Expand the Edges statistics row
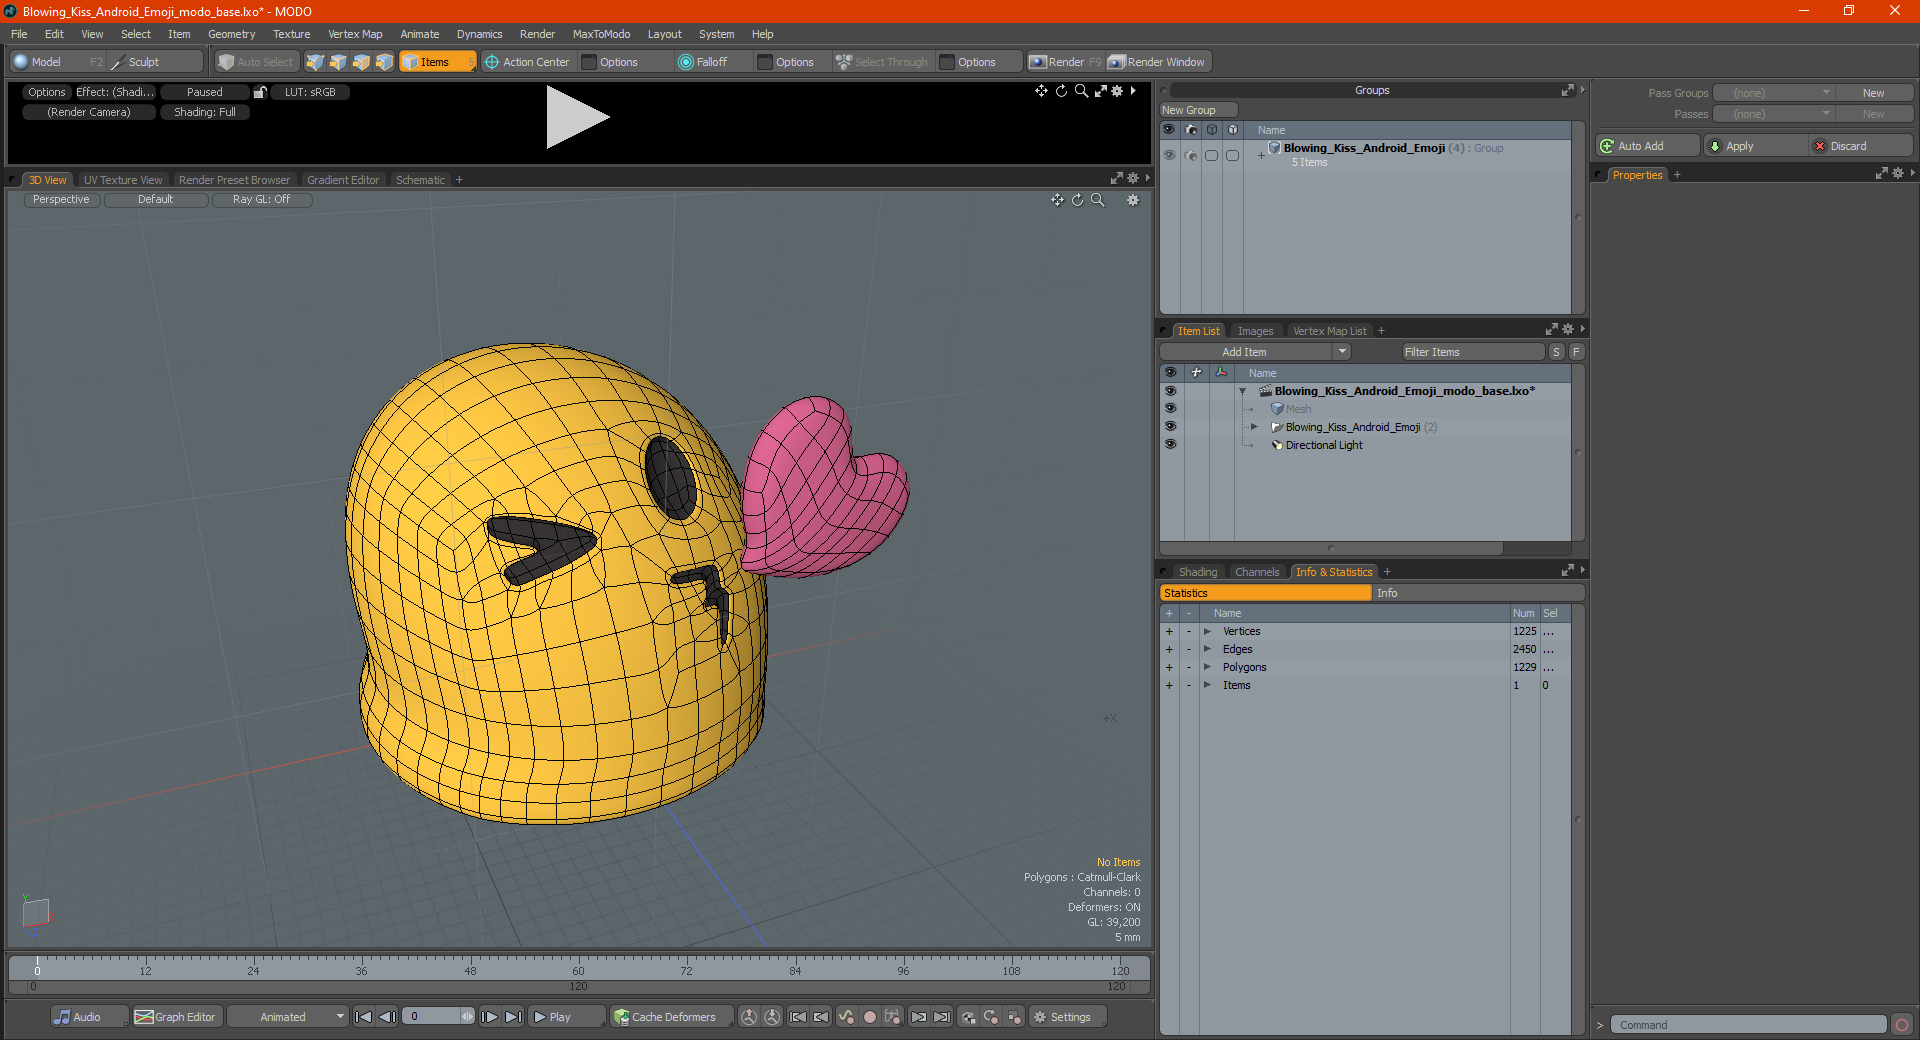 tap(1207, 649)
